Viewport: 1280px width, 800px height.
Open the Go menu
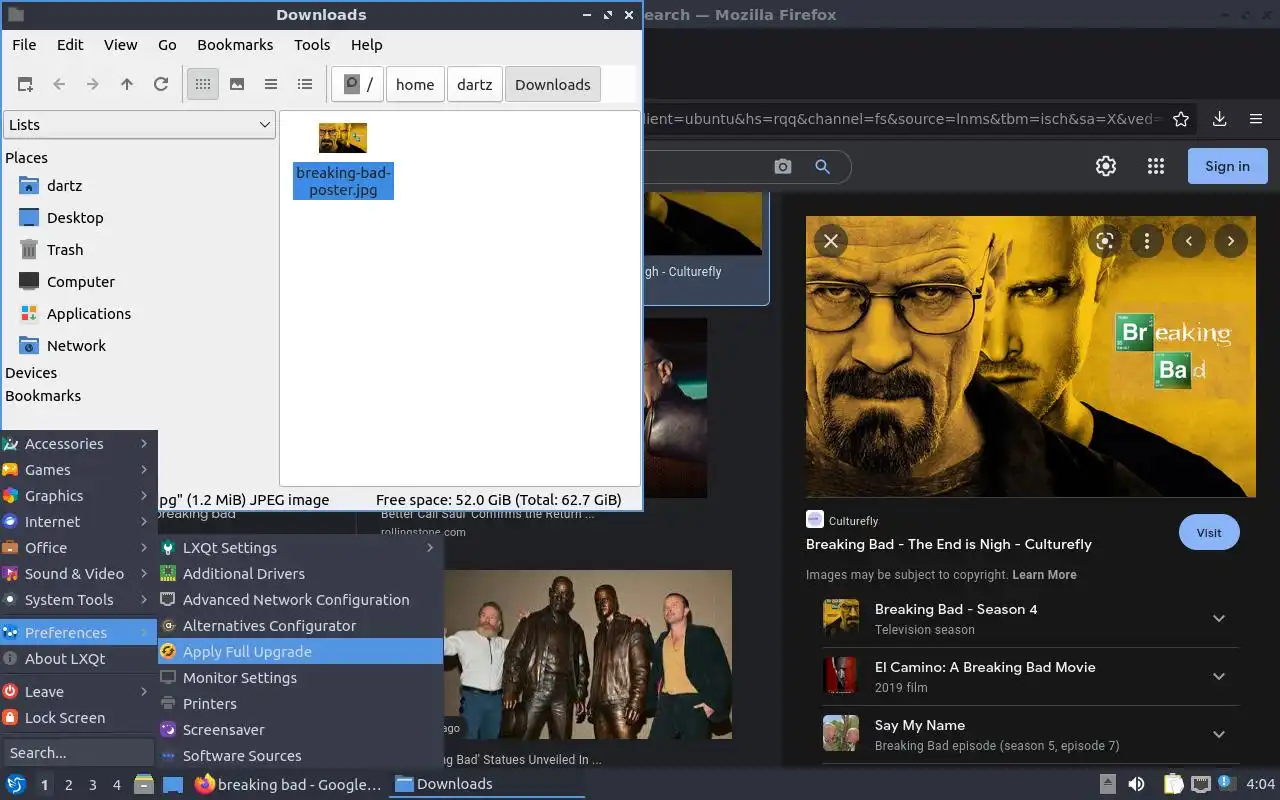pyautogui.click(x=167, y=45)
